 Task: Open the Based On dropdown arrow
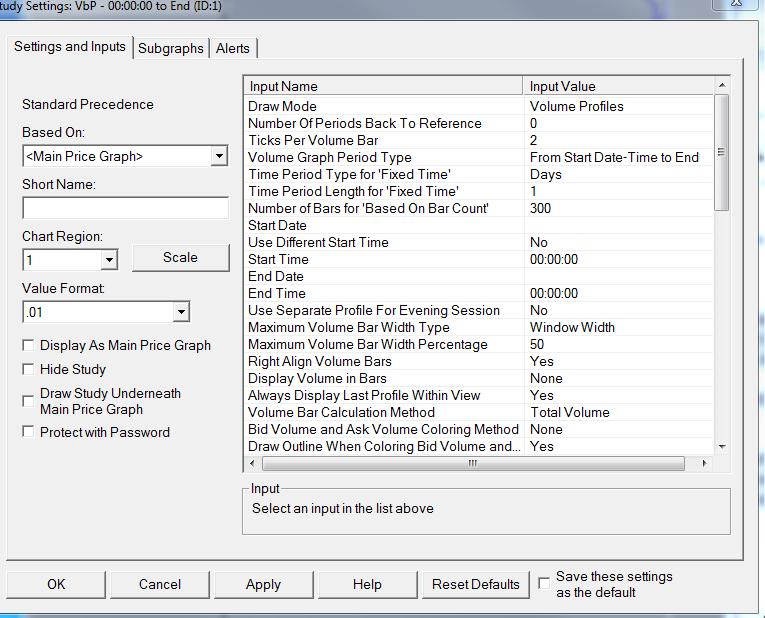(220, 157)
